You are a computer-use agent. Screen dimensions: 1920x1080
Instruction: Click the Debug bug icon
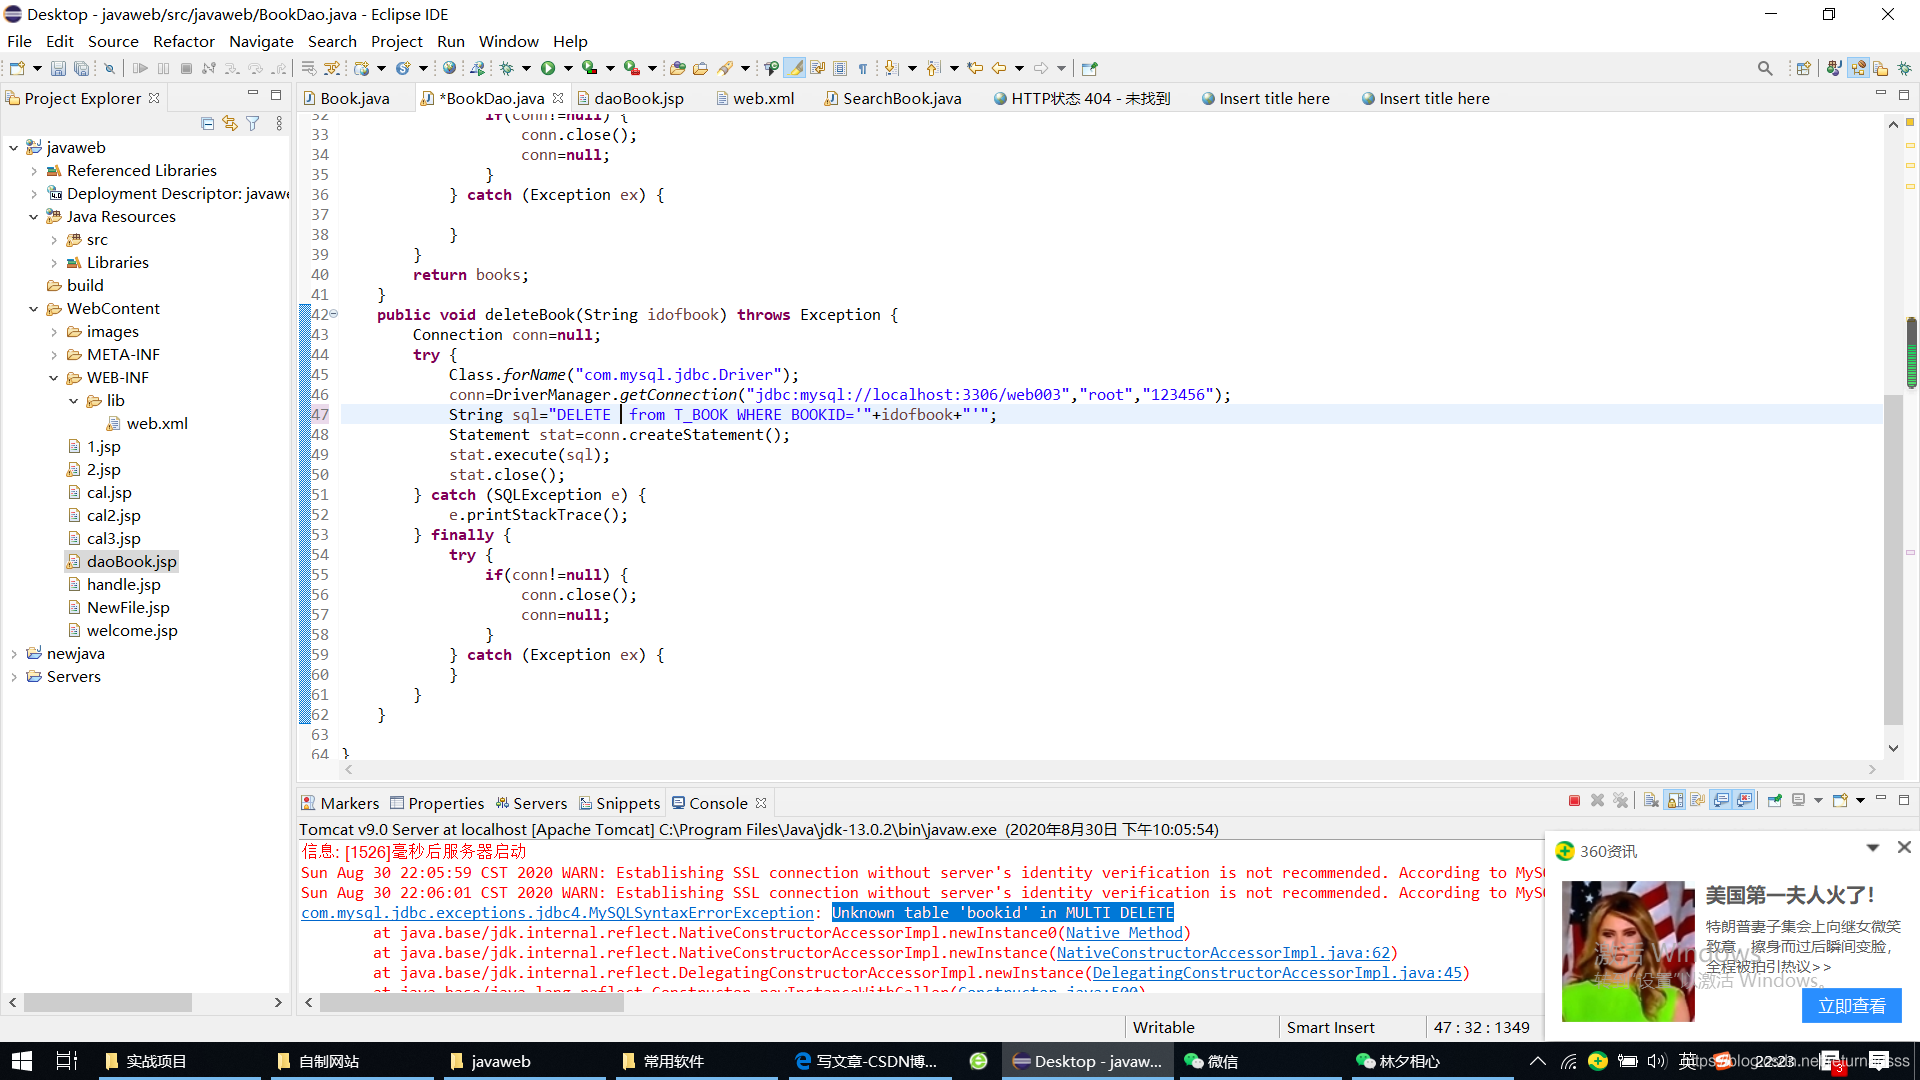point(507,68)
